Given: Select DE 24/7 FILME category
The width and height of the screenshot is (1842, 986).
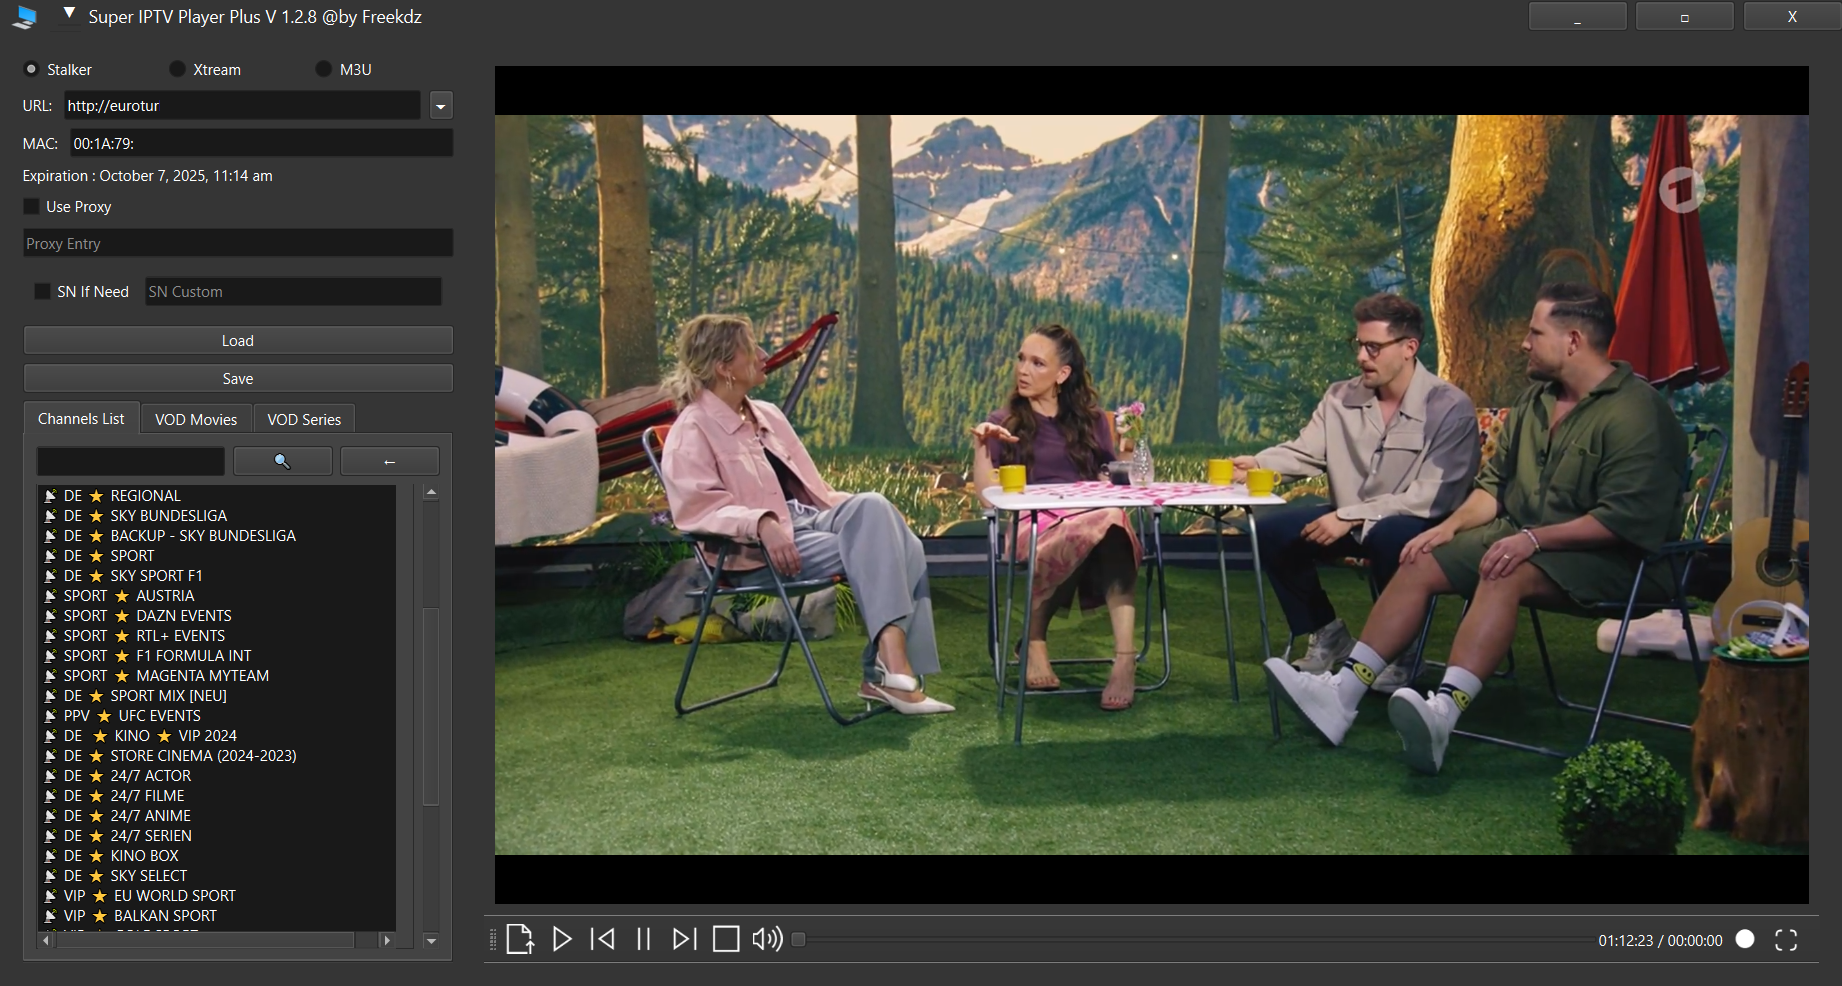Looking at the screenshot, I should coord(217,795).
